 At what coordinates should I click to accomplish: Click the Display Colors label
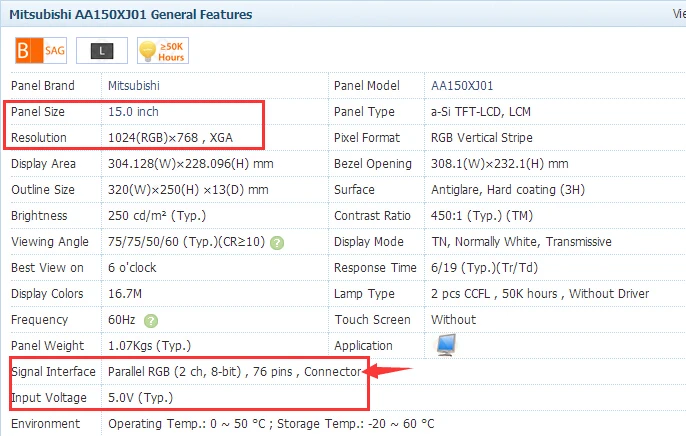pos(47,294)
